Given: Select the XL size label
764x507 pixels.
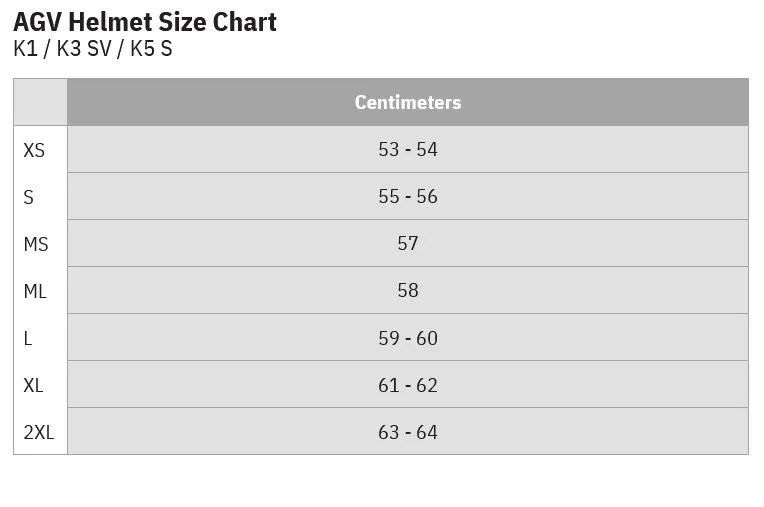Looking at the screenshot, I should tap(33, 385).
